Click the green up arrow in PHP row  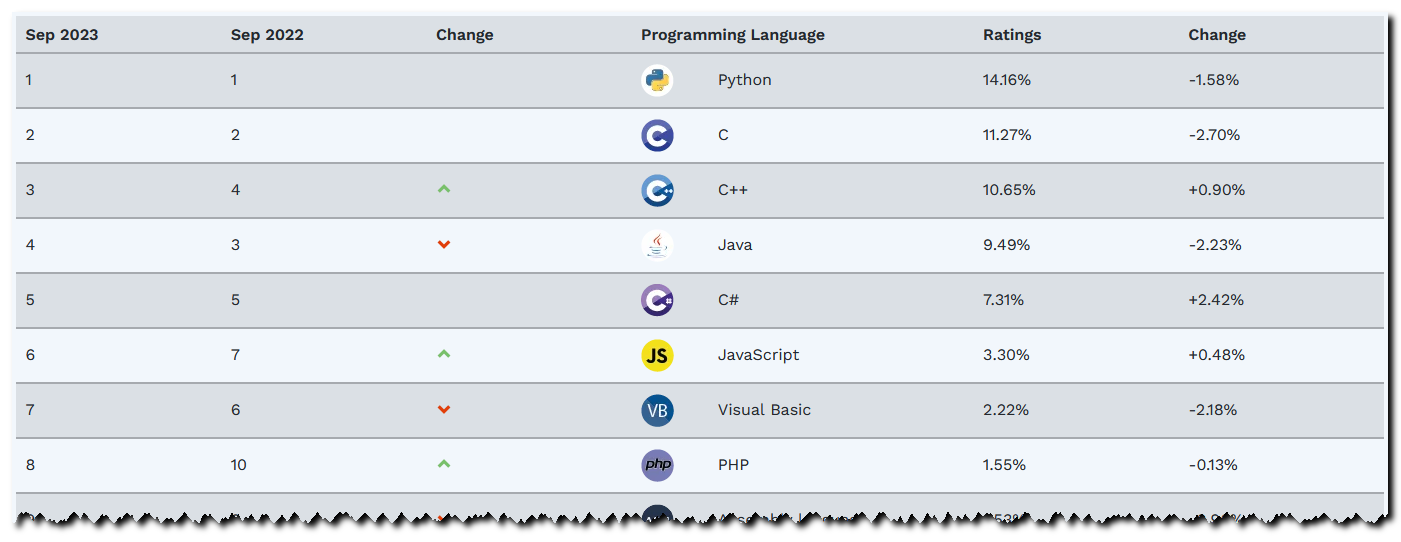444,464
